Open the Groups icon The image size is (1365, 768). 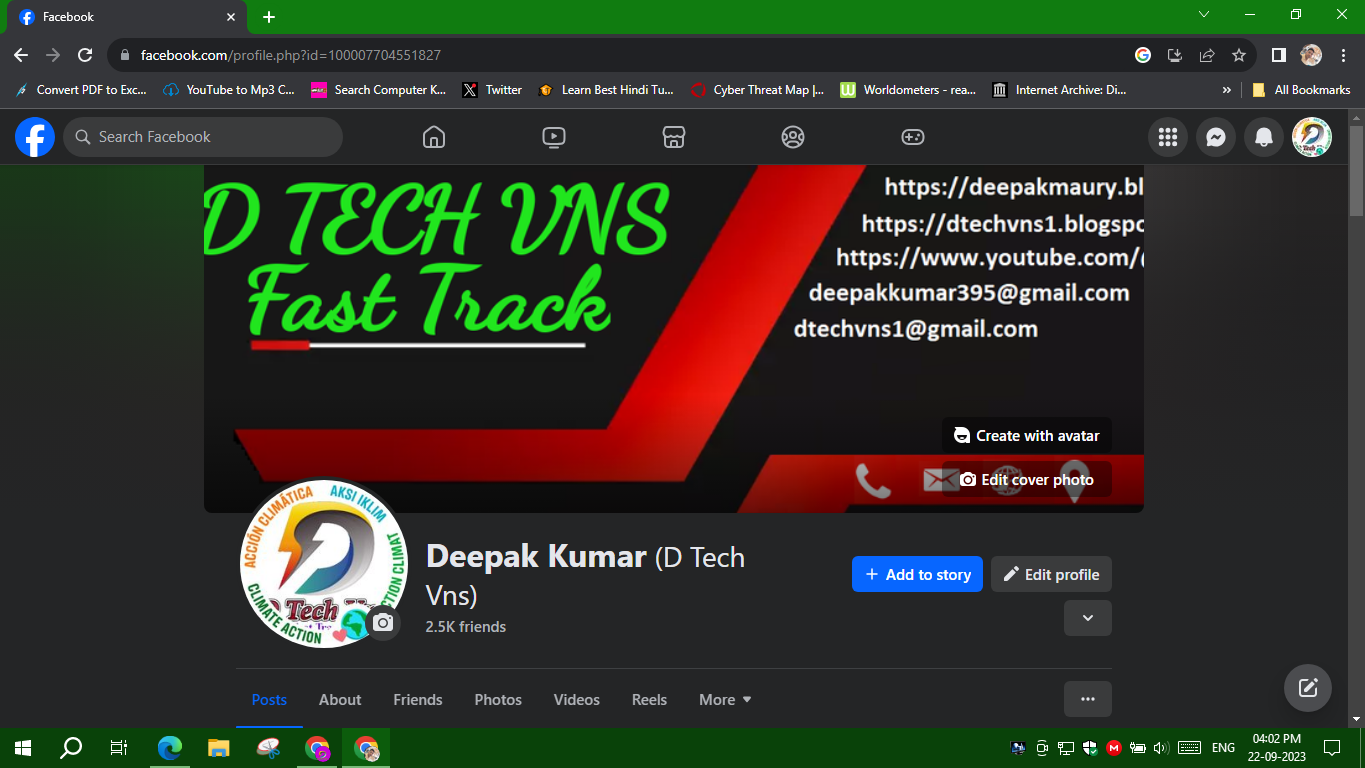[x=793, y=137]
